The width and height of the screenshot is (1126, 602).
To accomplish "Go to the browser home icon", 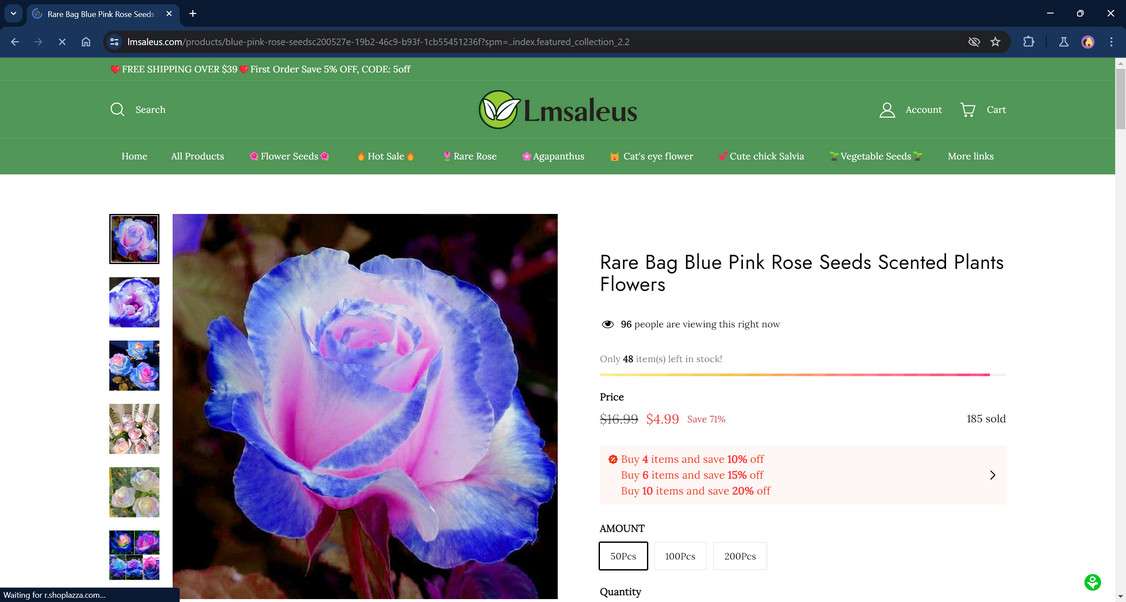I will point(85,42).
